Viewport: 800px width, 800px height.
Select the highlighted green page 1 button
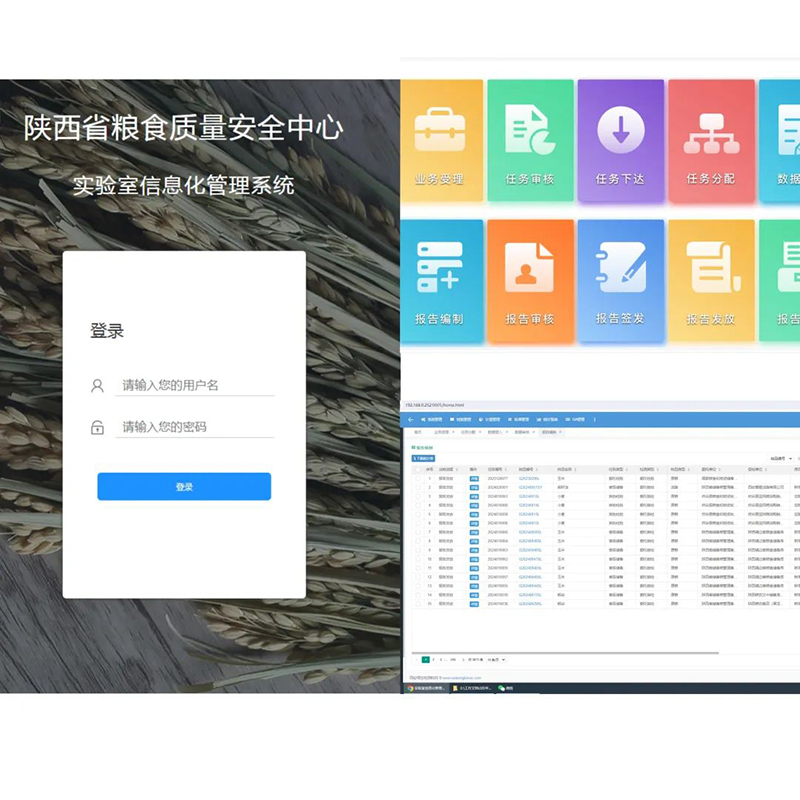pyautogui.click(x=426, y=660)
